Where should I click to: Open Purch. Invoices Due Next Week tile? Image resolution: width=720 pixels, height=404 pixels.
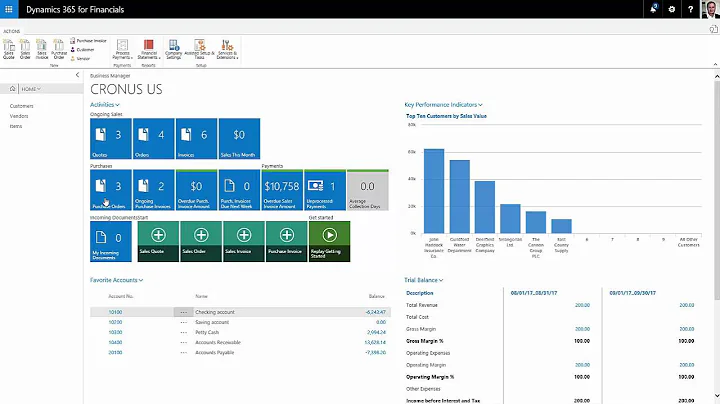pyautogui.click(x=239, y=190)
